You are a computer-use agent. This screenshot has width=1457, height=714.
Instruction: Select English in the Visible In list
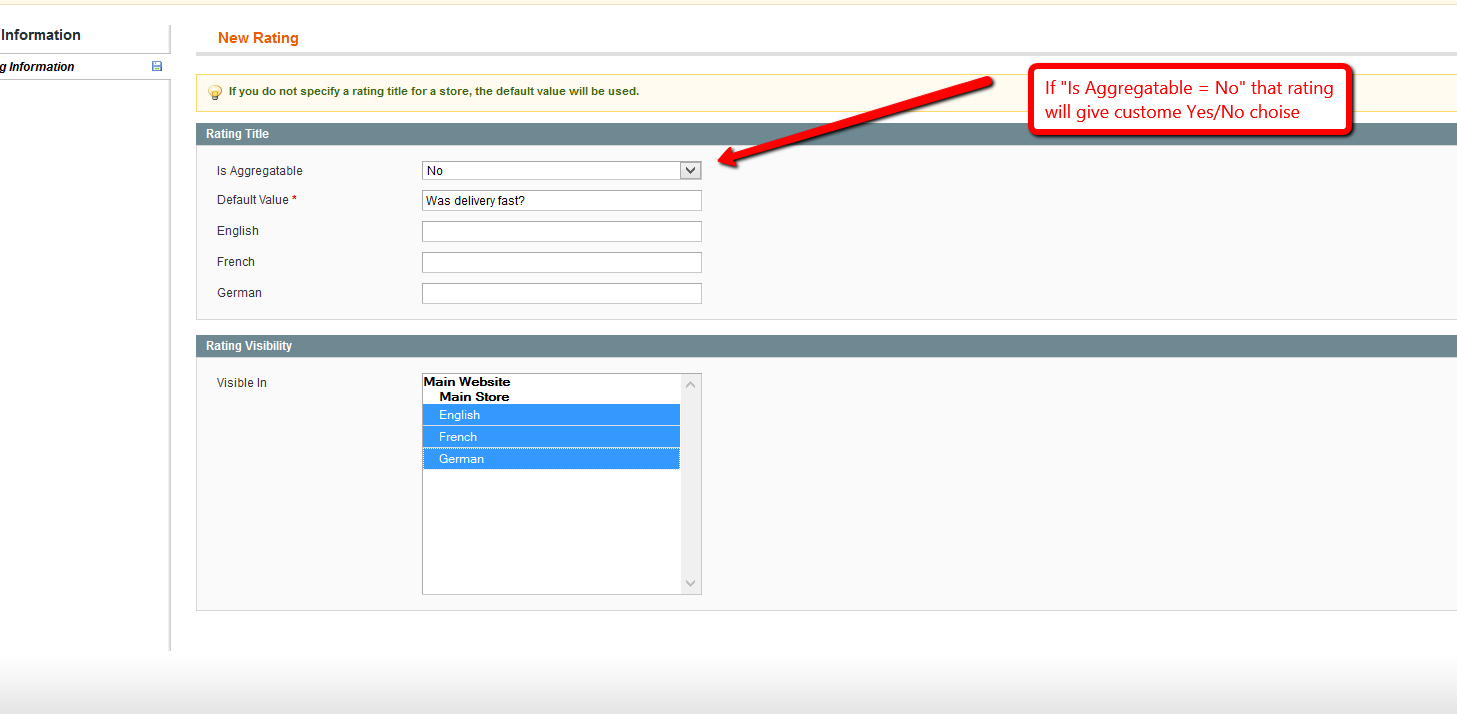[x=551, y=415]
